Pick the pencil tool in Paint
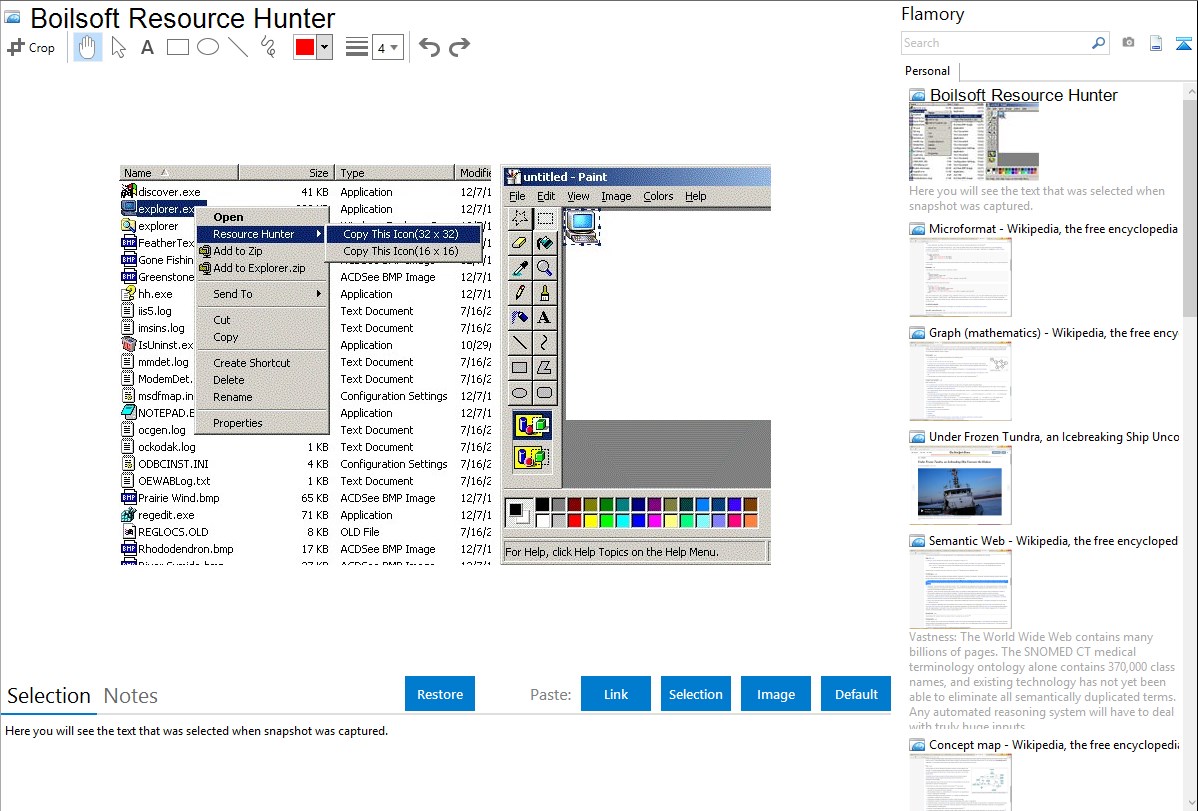 tap(520, 293)
